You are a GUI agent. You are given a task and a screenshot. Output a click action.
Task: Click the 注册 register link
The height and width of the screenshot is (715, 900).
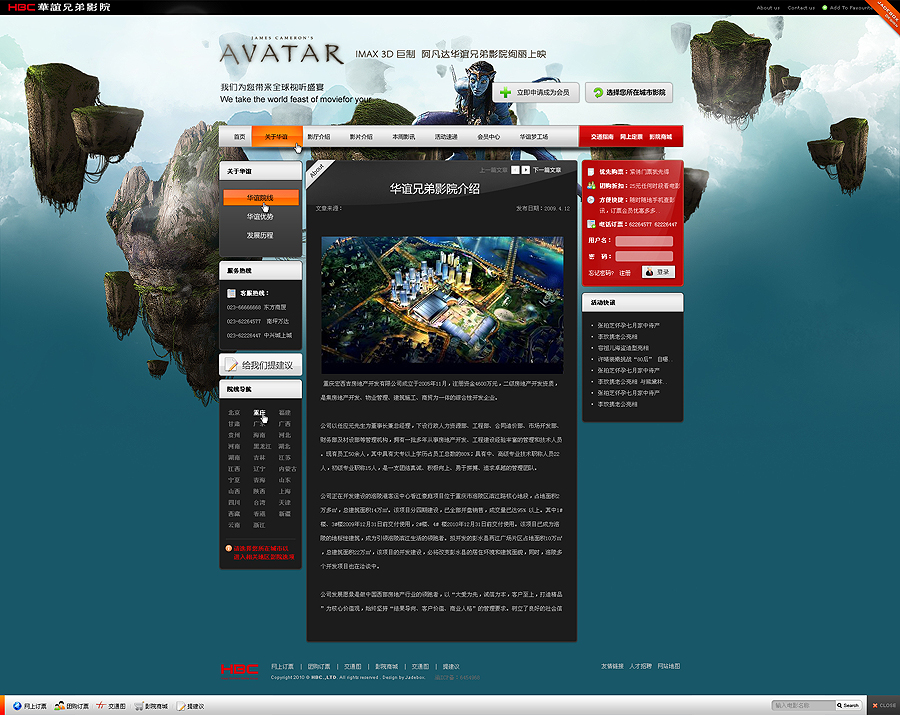point(625,273)
